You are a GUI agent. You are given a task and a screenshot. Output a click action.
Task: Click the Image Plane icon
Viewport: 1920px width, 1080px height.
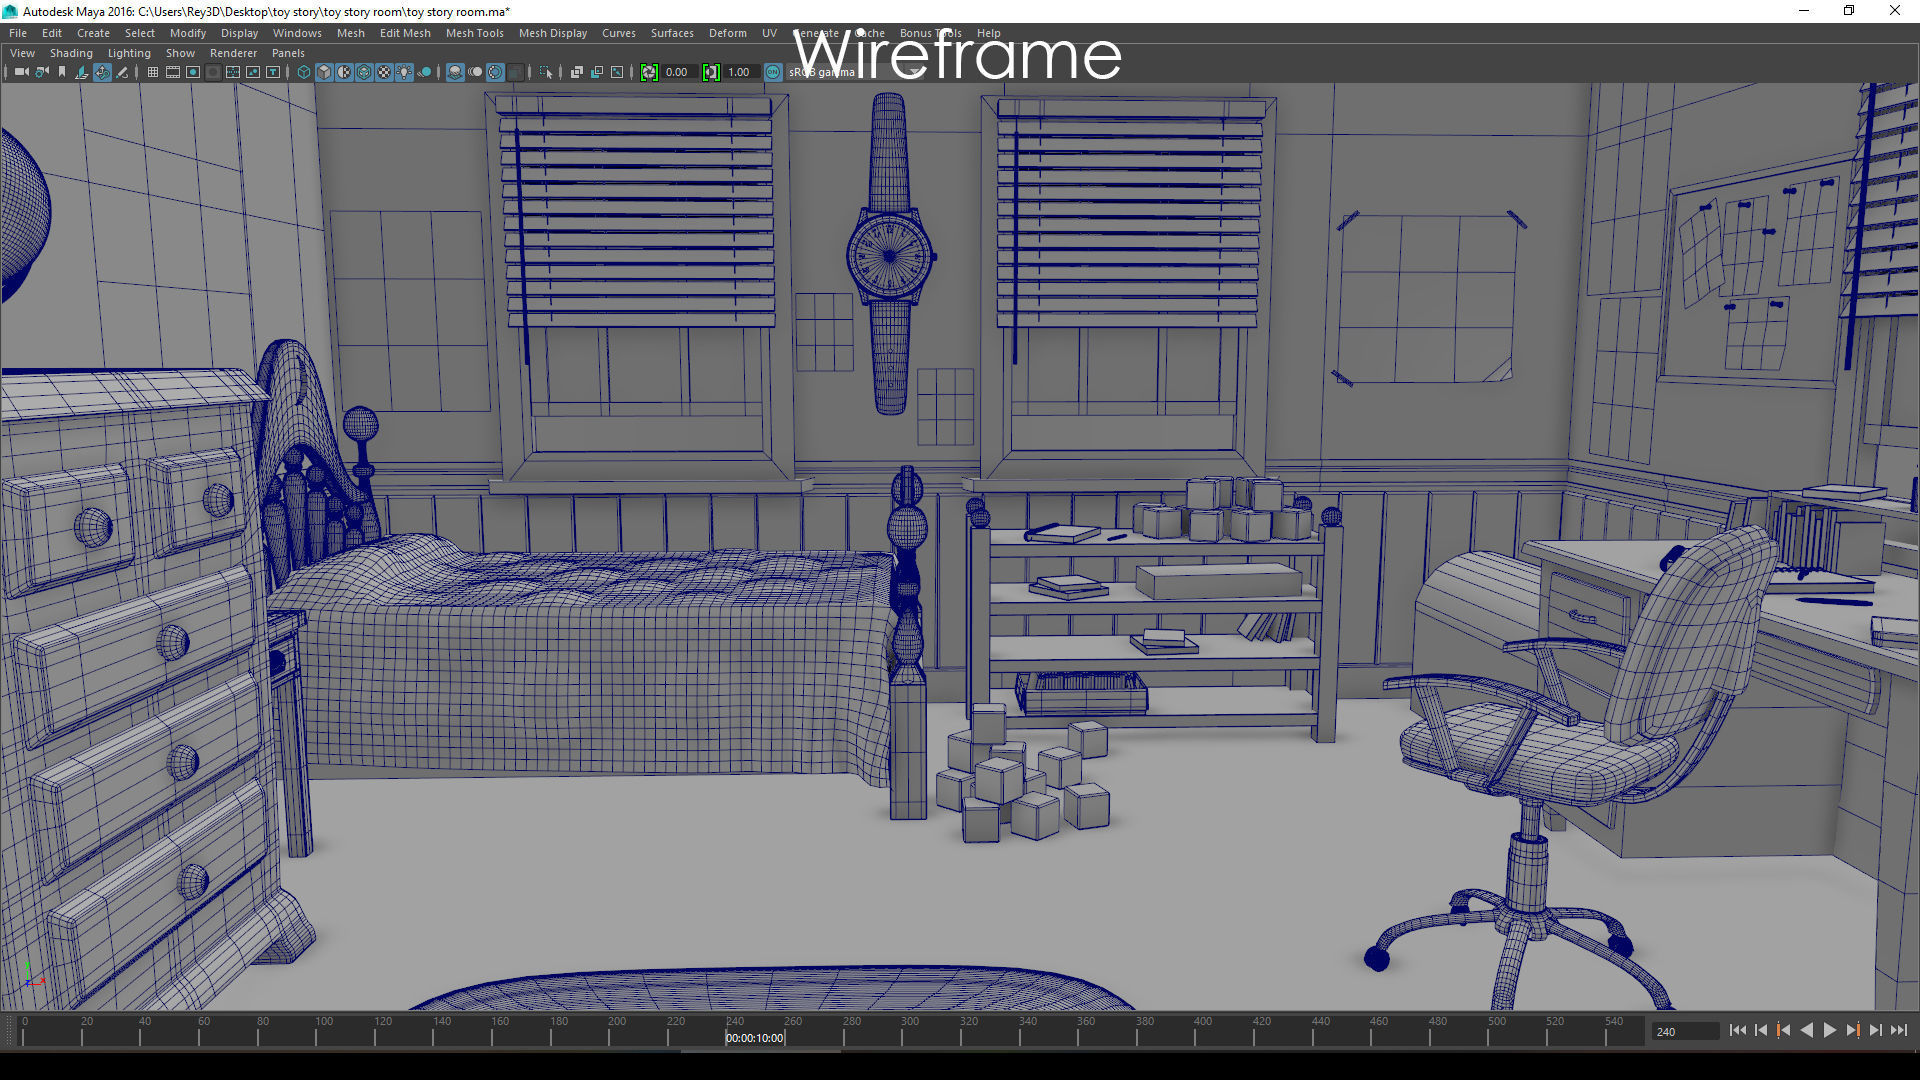click(82, 72)
